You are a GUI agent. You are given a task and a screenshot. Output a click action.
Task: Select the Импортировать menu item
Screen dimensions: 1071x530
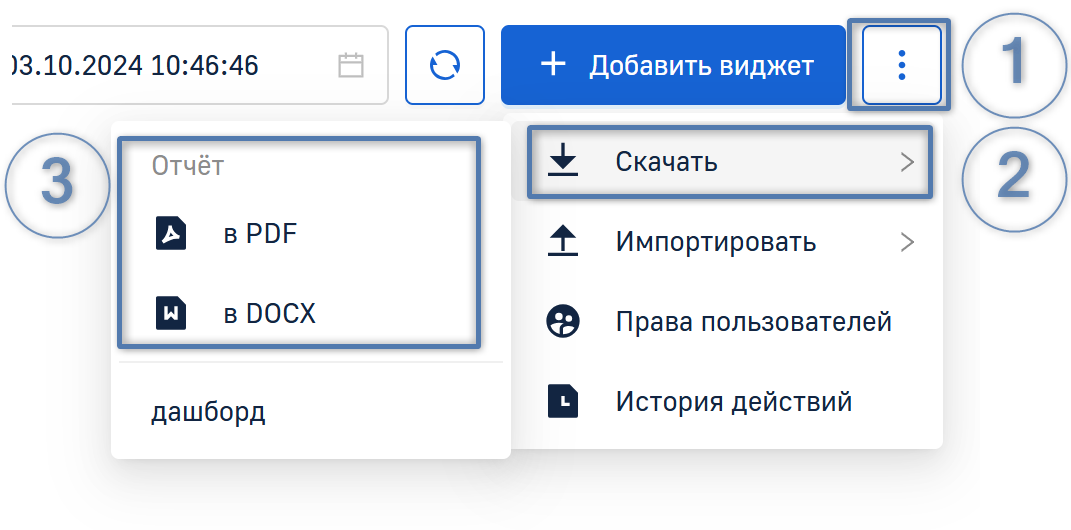tap(715, 242)
